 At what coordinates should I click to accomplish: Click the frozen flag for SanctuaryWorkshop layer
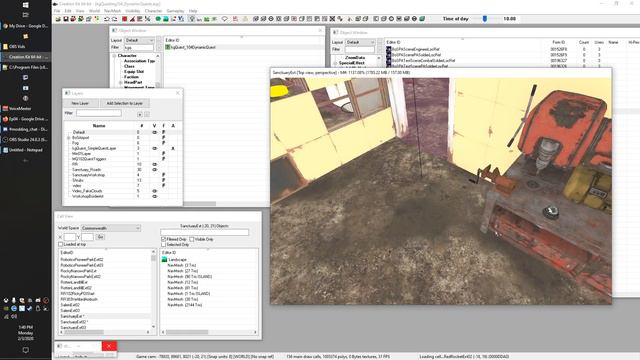point(163,175)
